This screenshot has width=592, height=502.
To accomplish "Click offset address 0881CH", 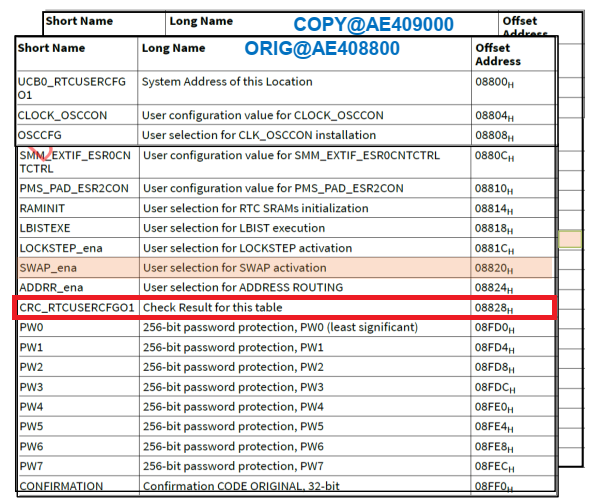I will pyautogui.click(x=494, y=248).
